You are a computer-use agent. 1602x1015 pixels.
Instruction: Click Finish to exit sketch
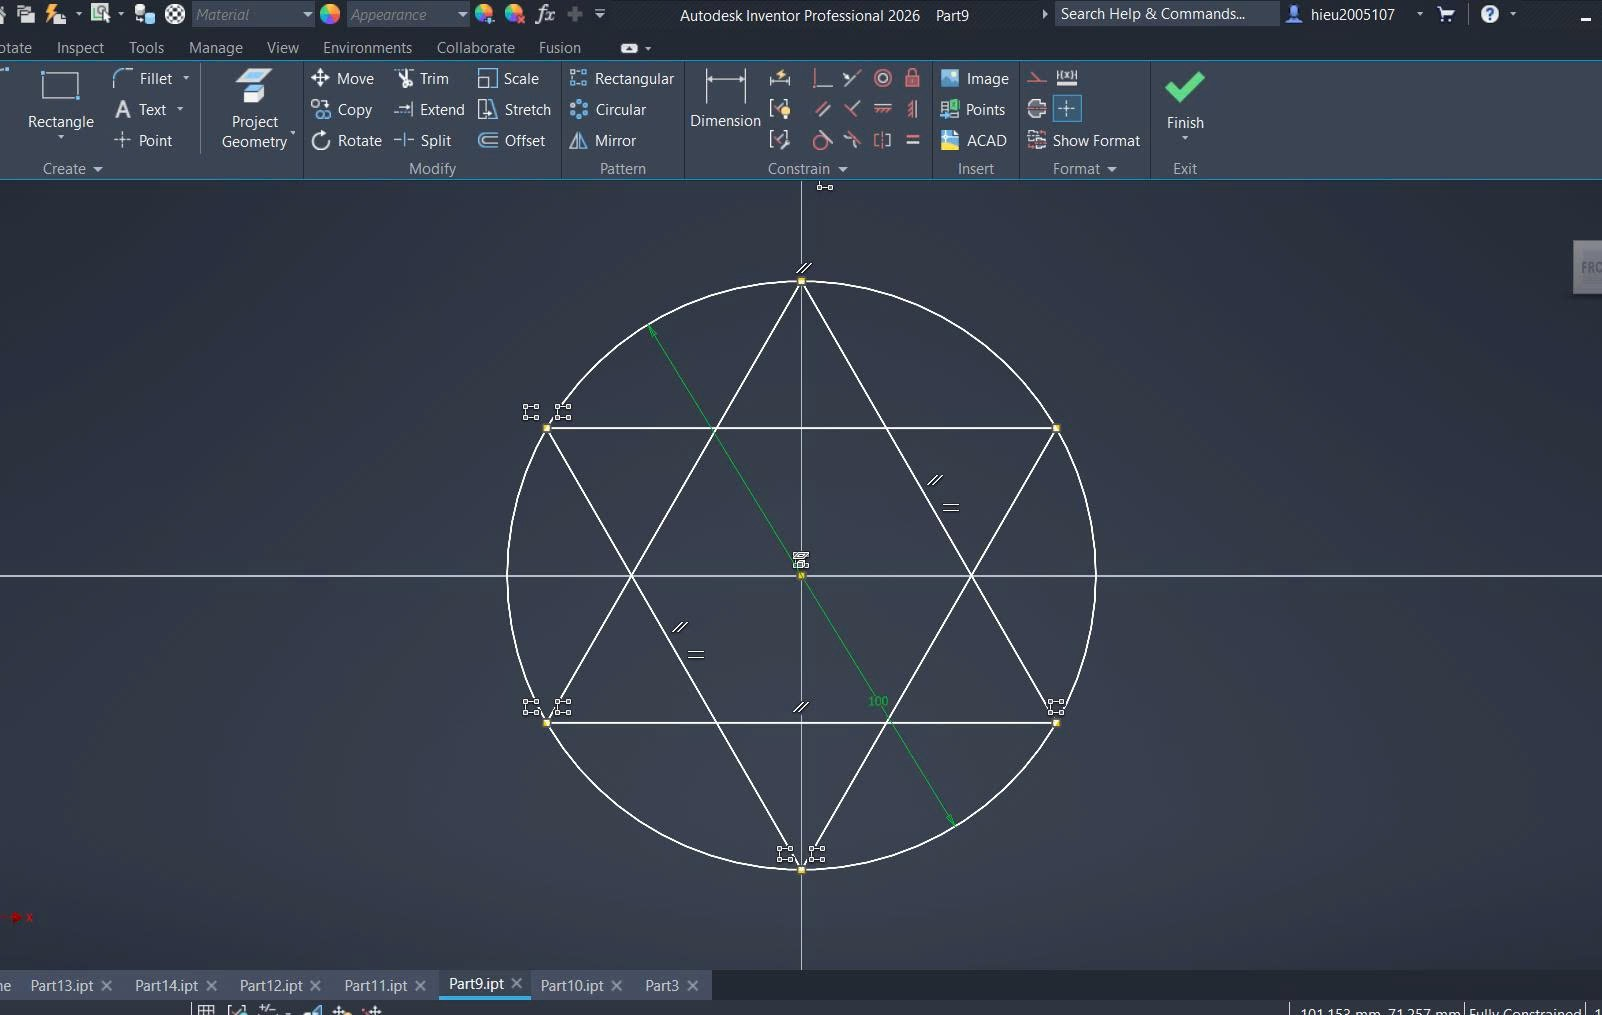click(1184, 100)
